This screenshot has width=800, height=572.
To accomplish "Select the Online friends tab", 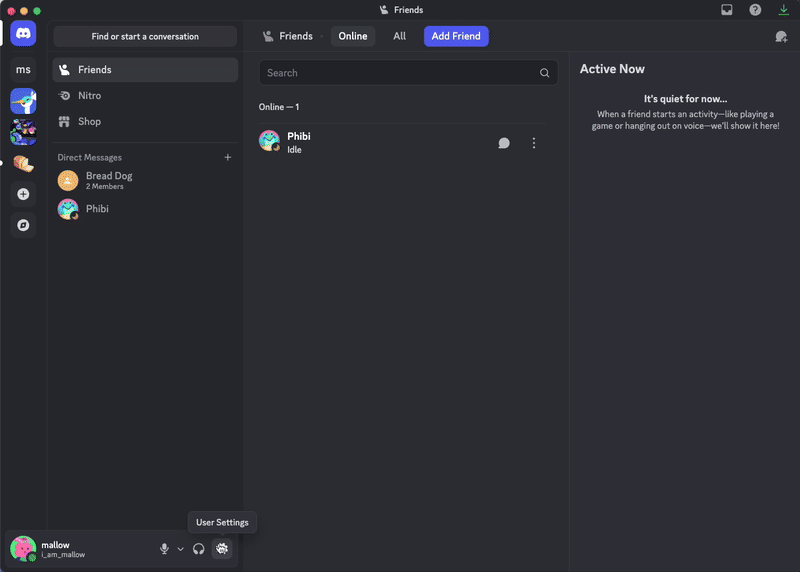I will [353, 36].
